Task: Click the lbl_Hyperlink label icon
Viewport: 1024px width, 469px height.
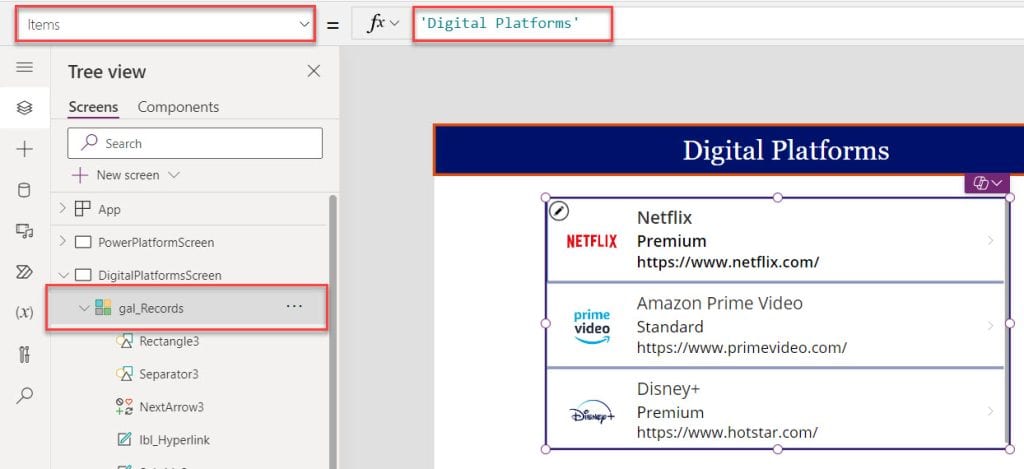Action: [124, 440]
